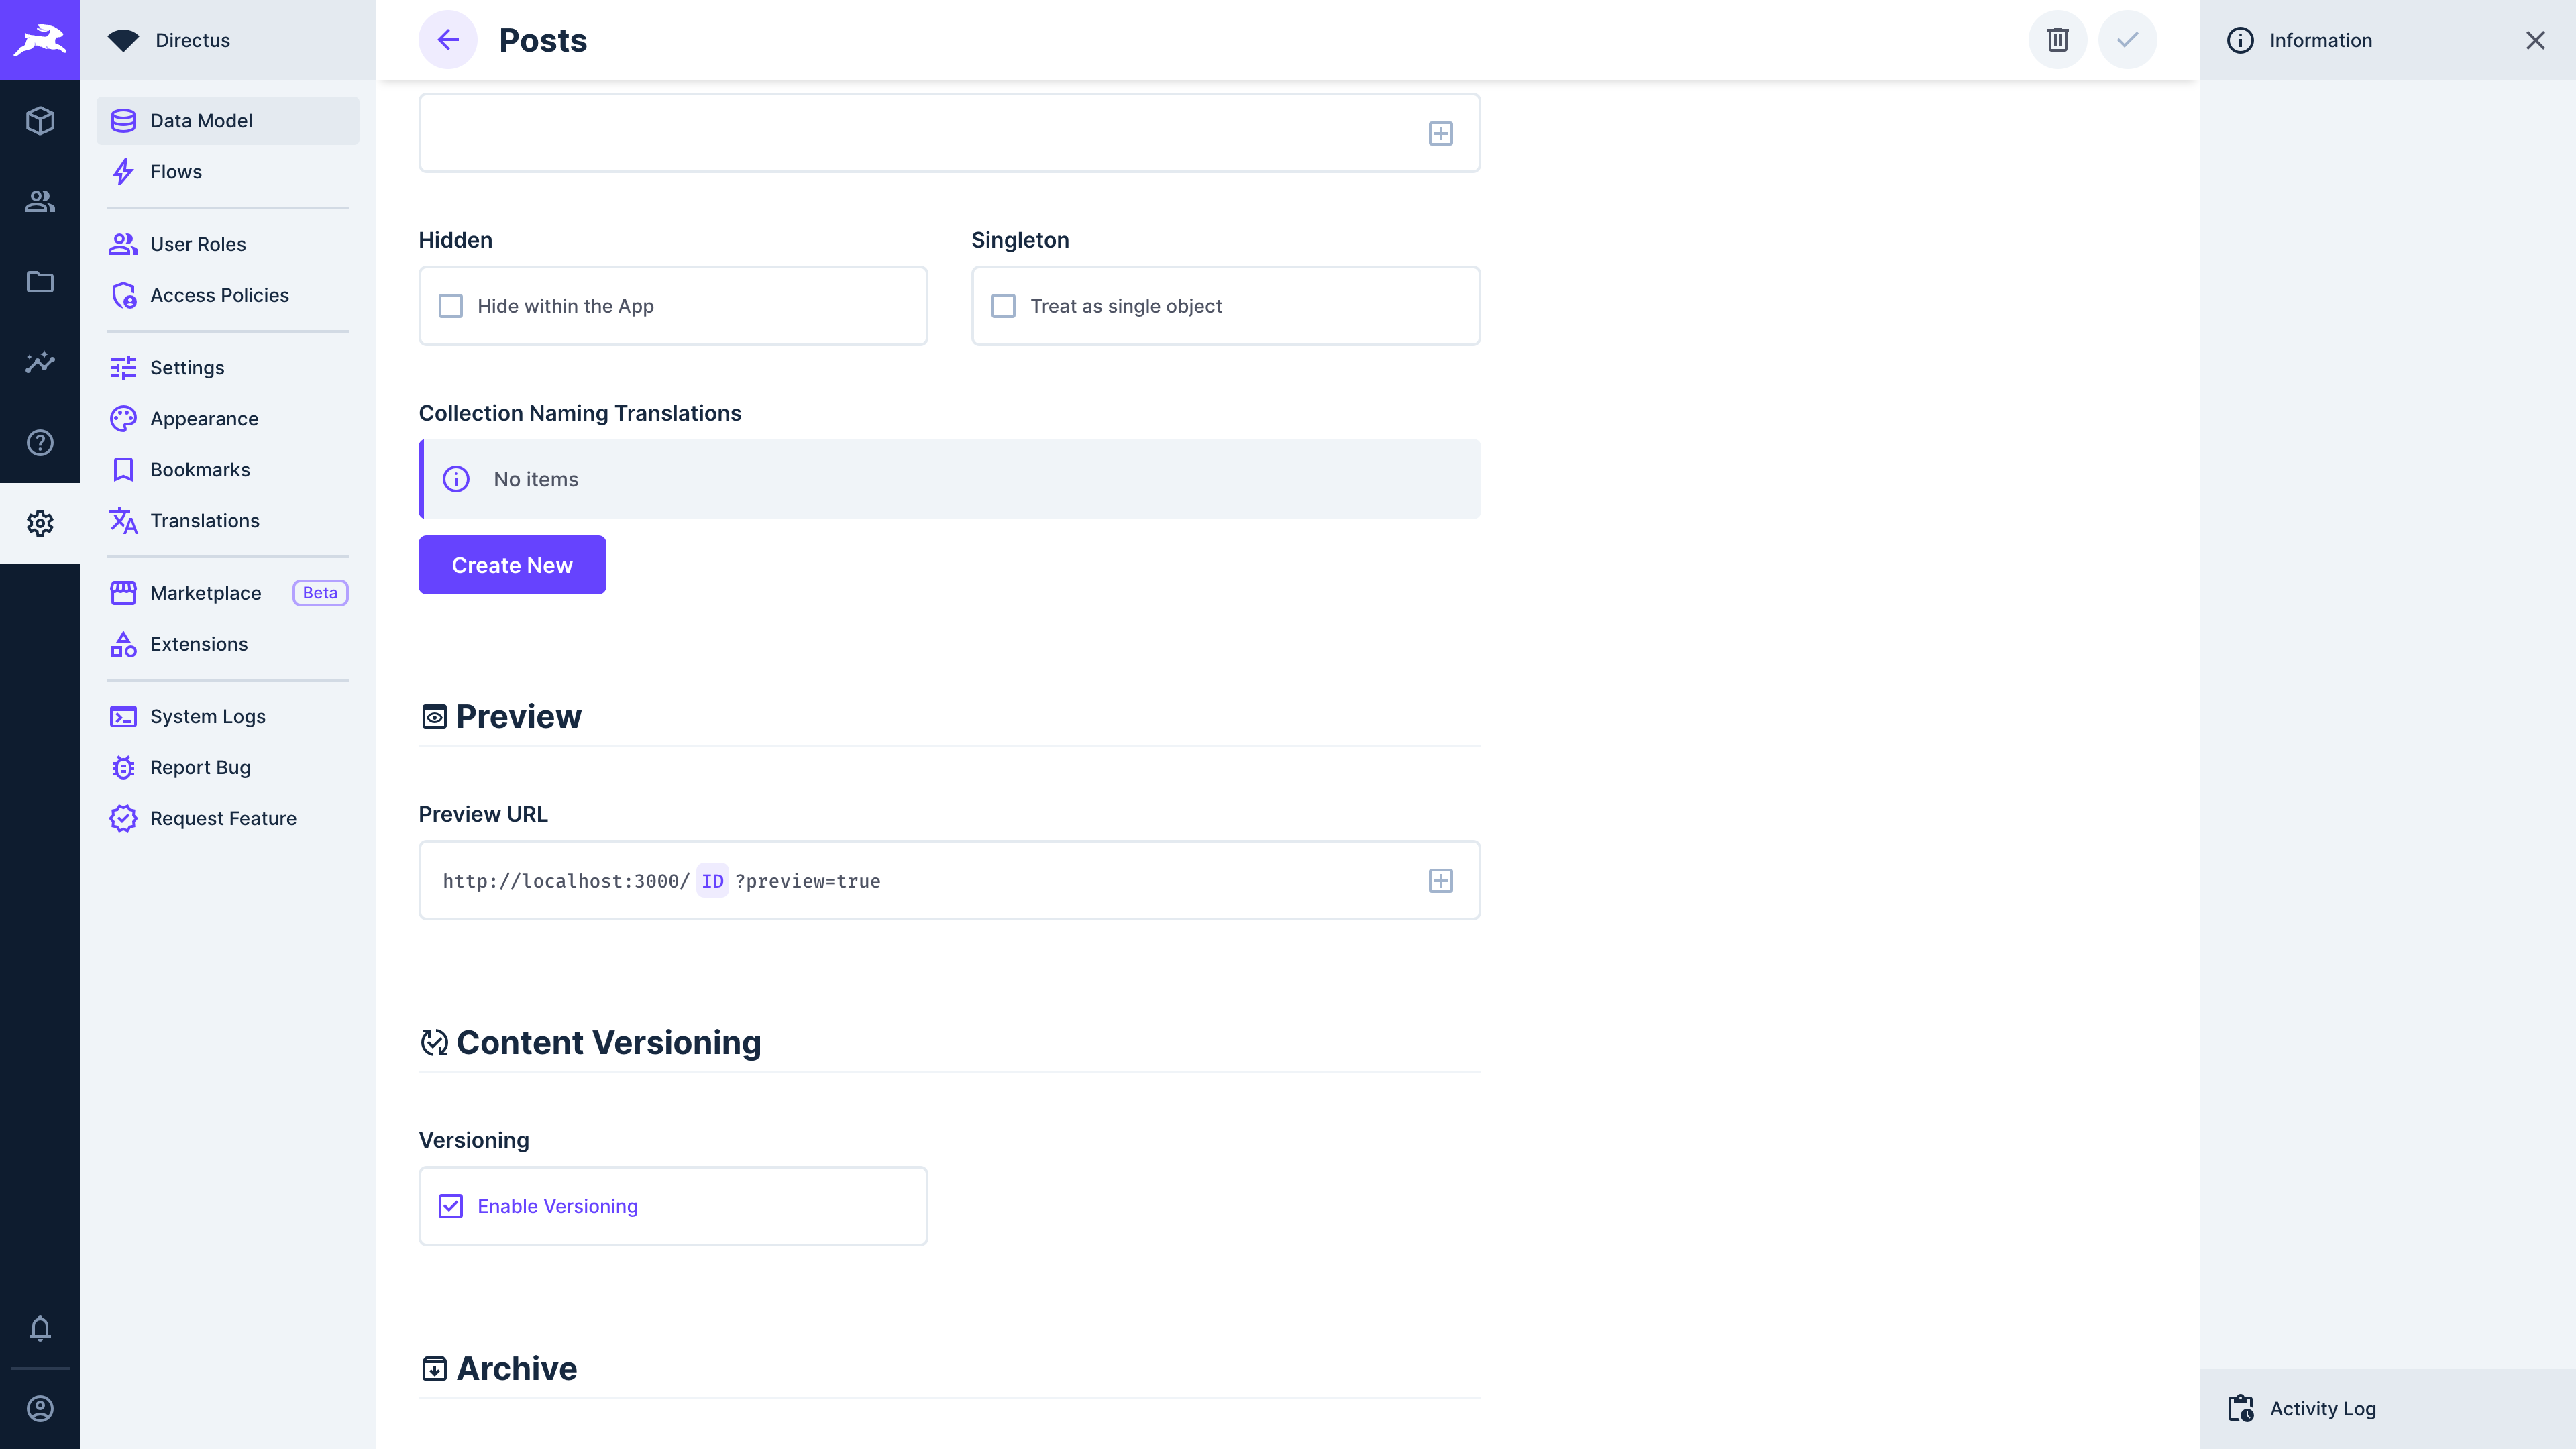The image size is (2576, 1449).
Task: Enable the Hide within the App checkbox
Action: [451, 306]
